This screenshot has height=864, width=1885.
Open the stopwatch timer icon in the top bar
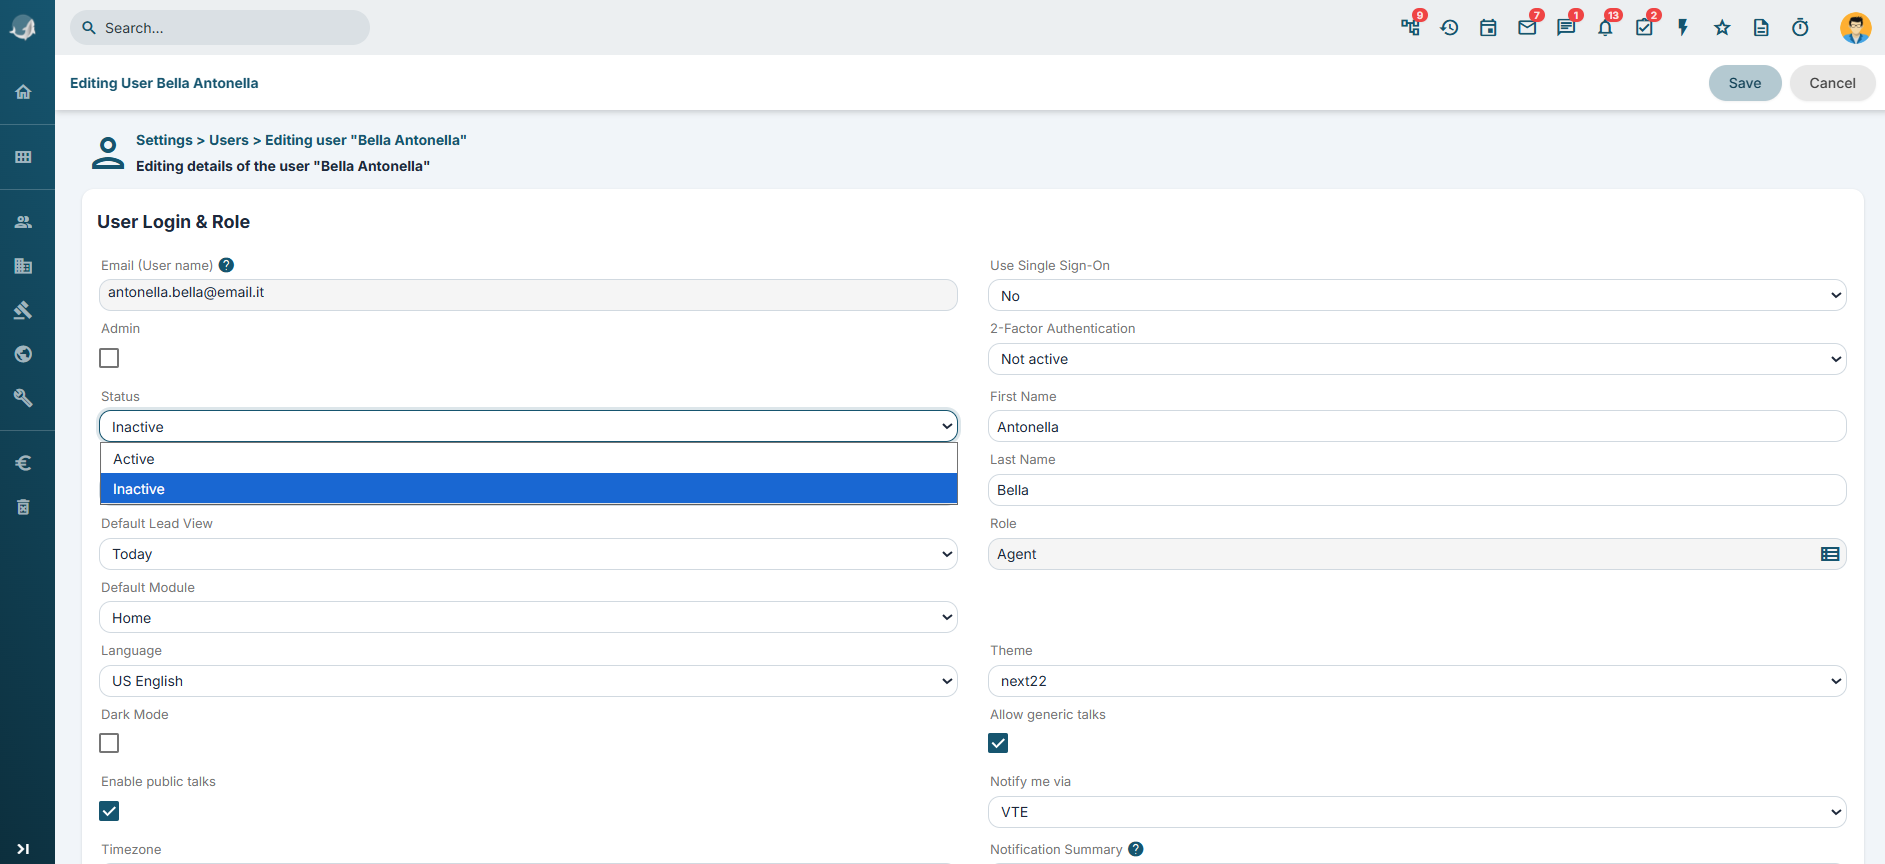1801,28
